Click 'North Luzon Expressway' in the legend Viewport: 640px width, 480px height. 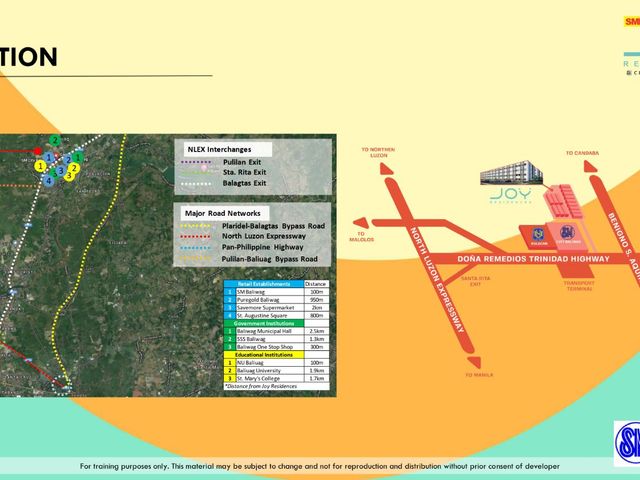(264, 236)
